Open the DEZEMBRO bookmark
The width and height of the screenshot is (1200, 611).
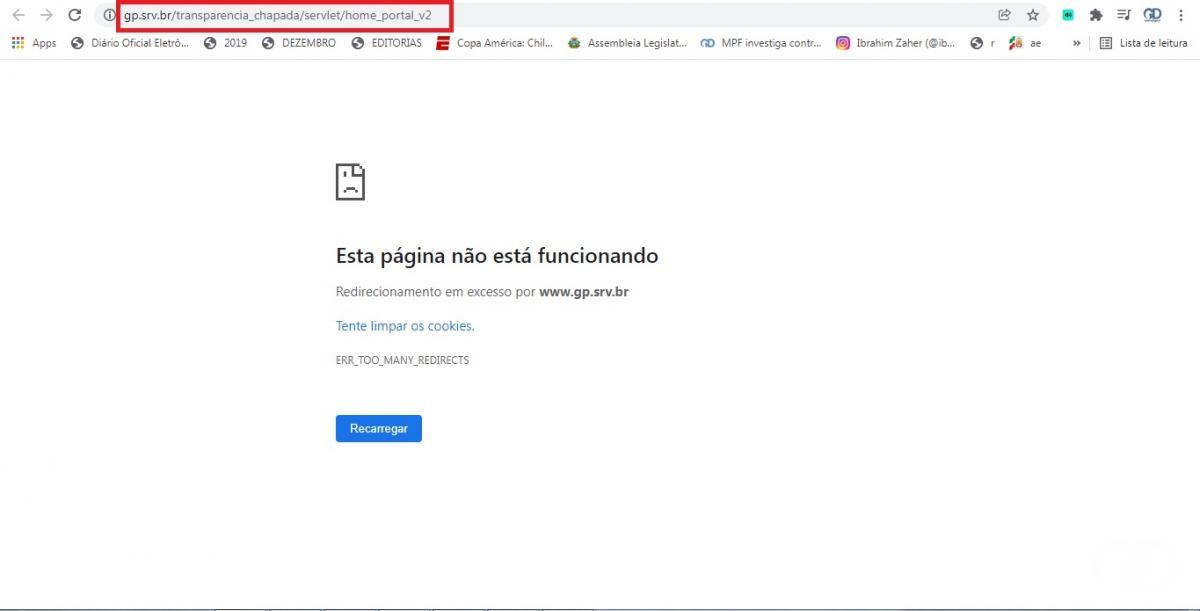(299, 43)
